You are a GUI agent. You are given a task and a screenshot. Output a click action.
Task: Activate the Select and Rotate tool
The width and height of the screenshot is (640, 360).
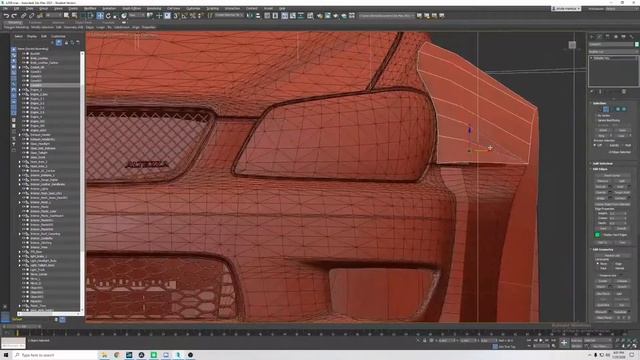pyautogui.click(x=108, y=16)
